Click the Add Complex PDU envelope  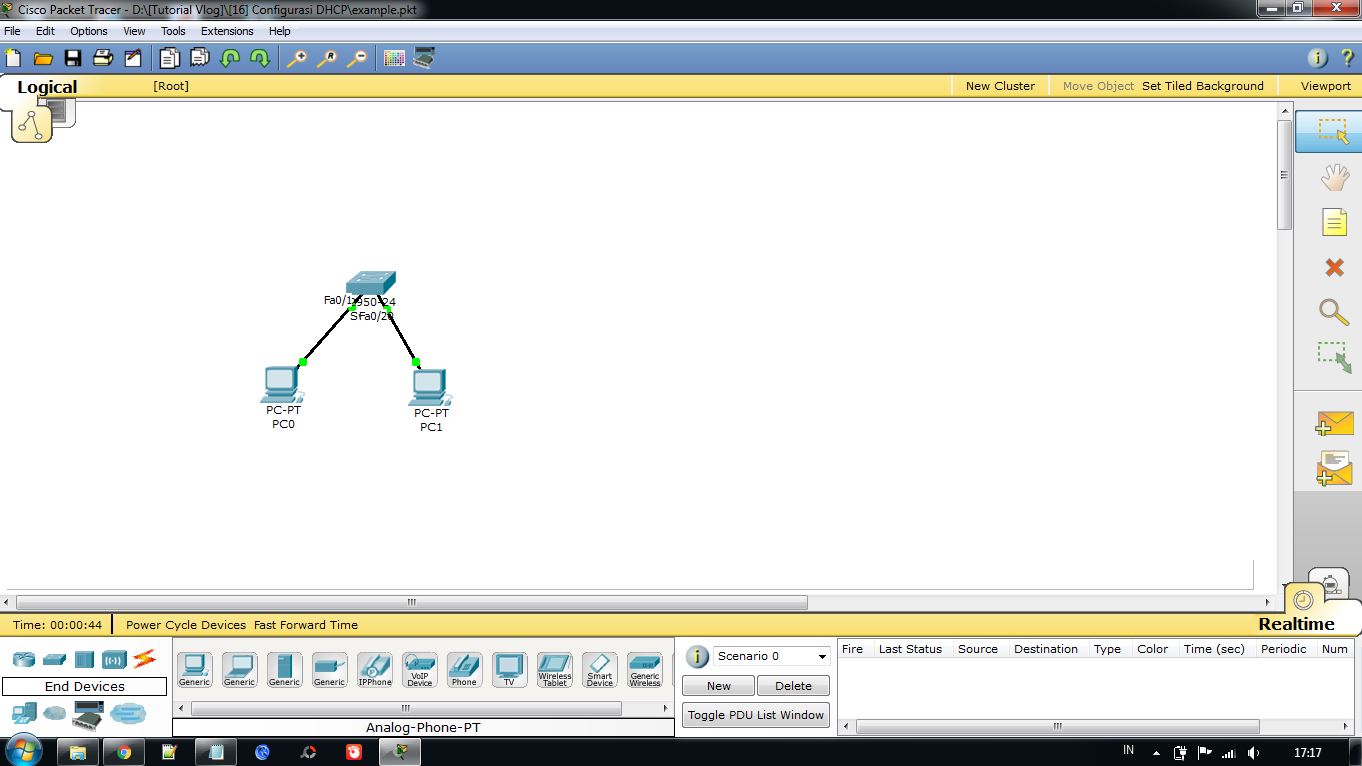point(1334,469)
